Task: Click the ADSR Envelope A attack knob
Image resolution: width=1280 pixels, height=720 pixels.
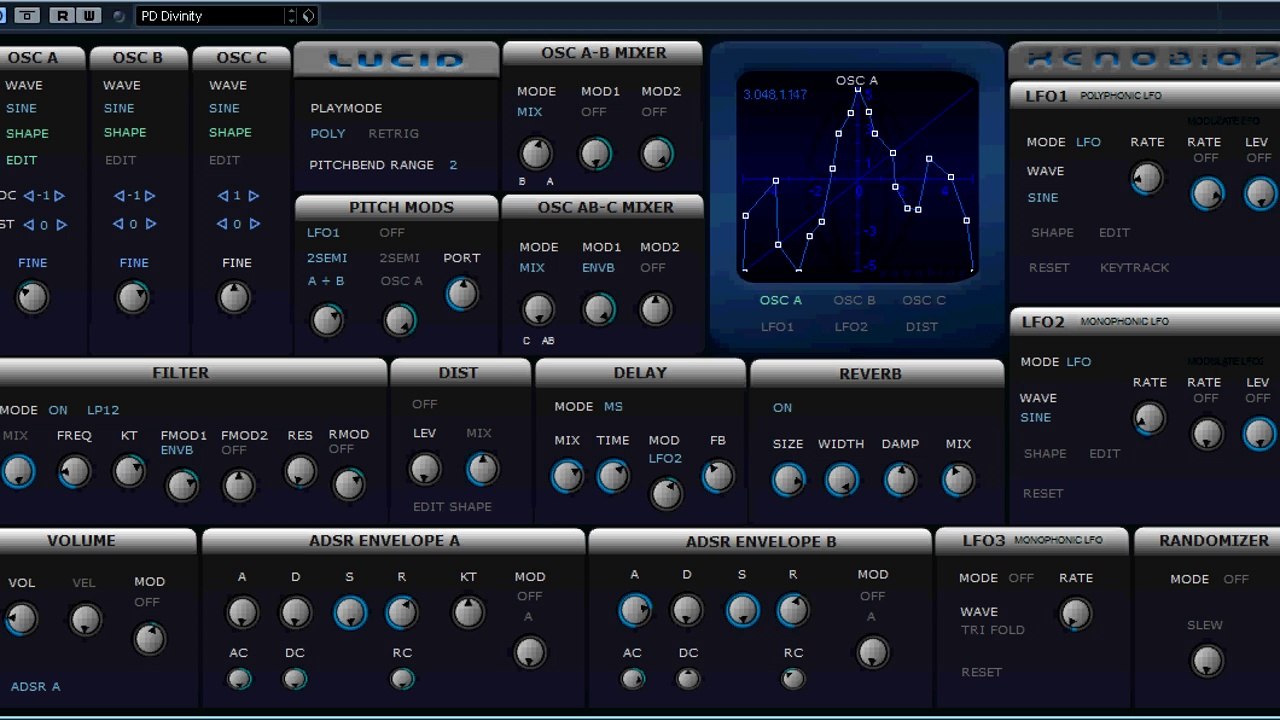Action: (x=242, y=613)
